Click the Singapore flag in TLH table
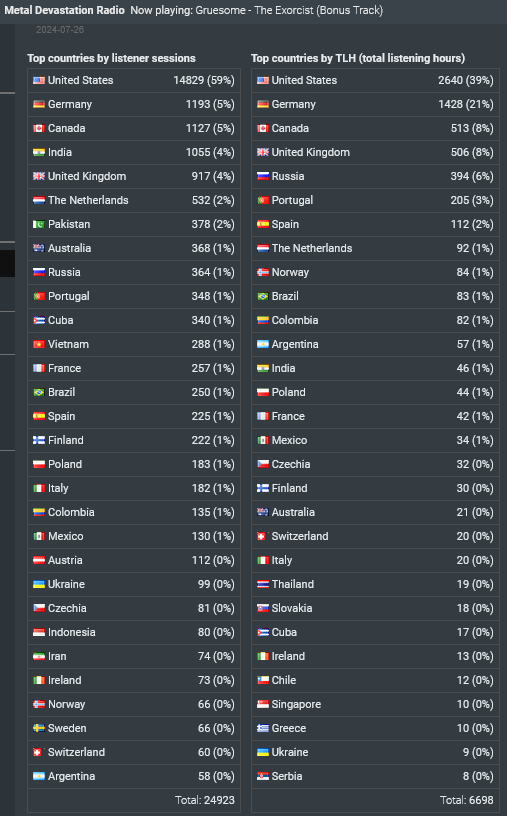The height and width of the screenshot is (816, 507). pyautogui.click(x=262, y=704)
